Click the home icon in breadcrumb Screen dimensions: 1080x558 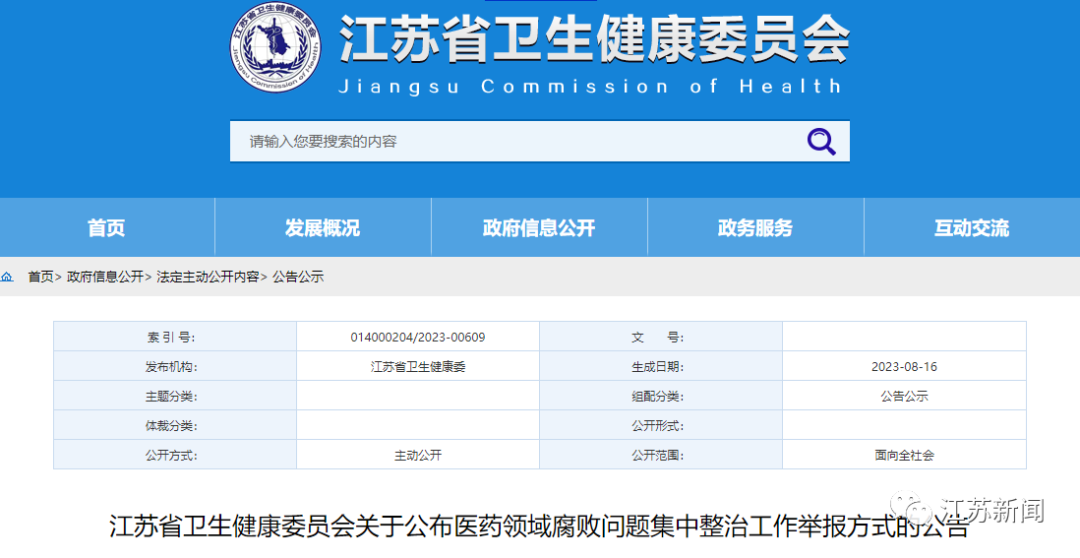click(8, 277)
